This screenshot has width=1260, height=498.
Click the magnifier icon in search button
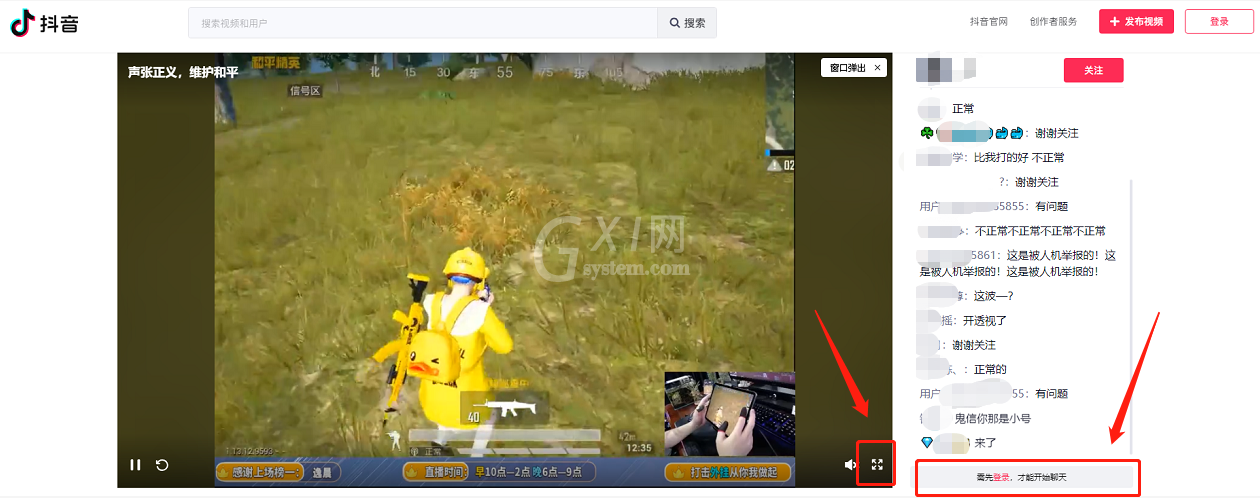click(675, 22)
